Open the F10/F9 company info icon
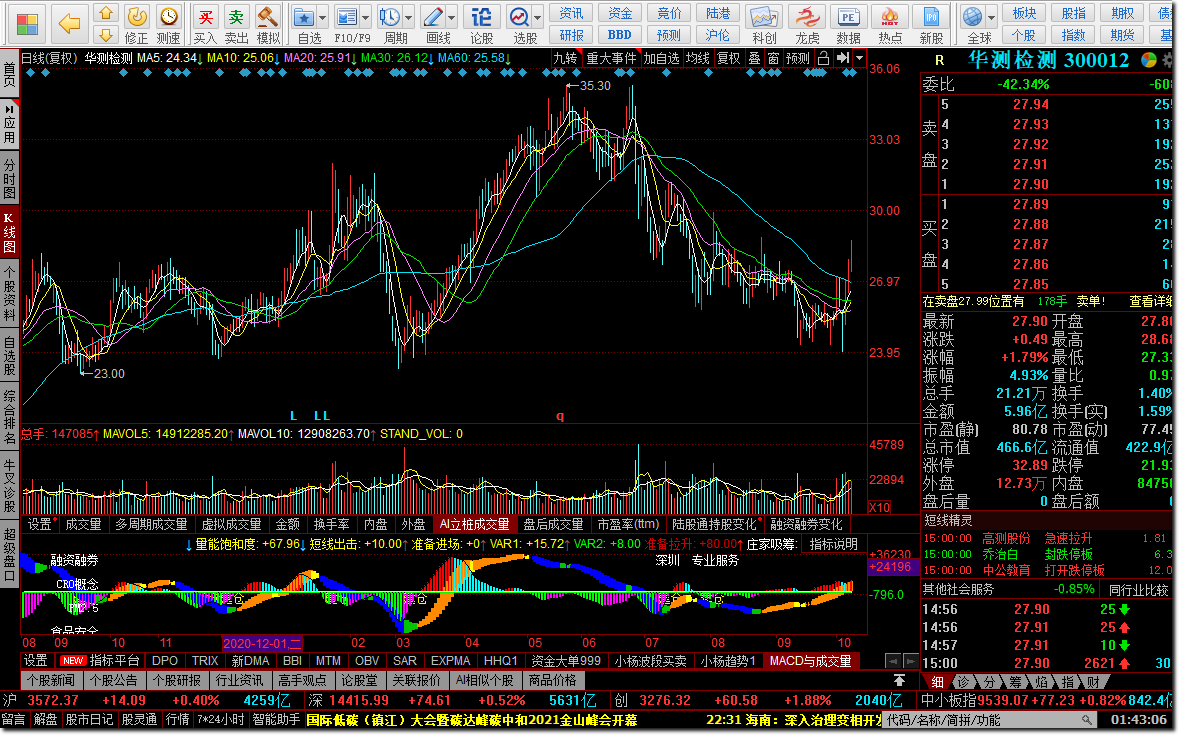The height and width of the screenshot is (736, 1181). 347,17
